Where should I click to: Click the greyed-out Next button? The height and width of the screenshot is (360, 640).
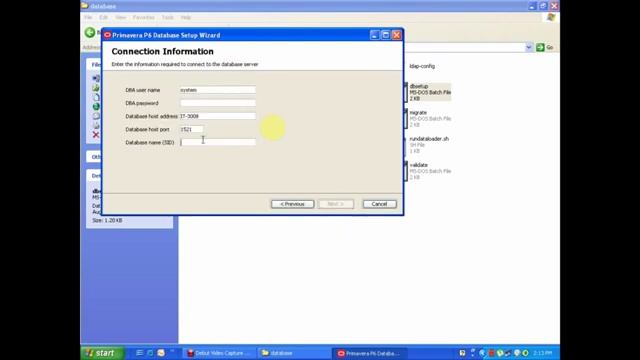[x=336, y=204]
